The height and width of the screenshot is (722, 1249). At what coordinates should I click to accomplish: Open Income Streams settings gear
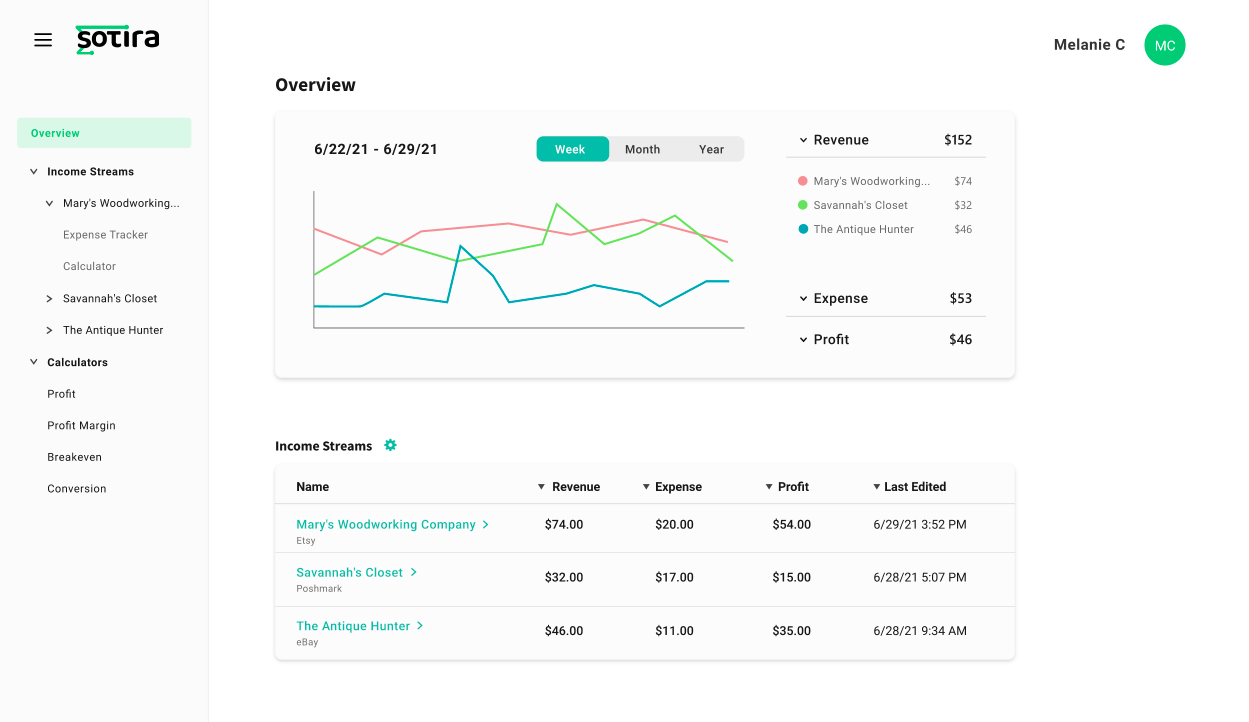coord(391,445)
